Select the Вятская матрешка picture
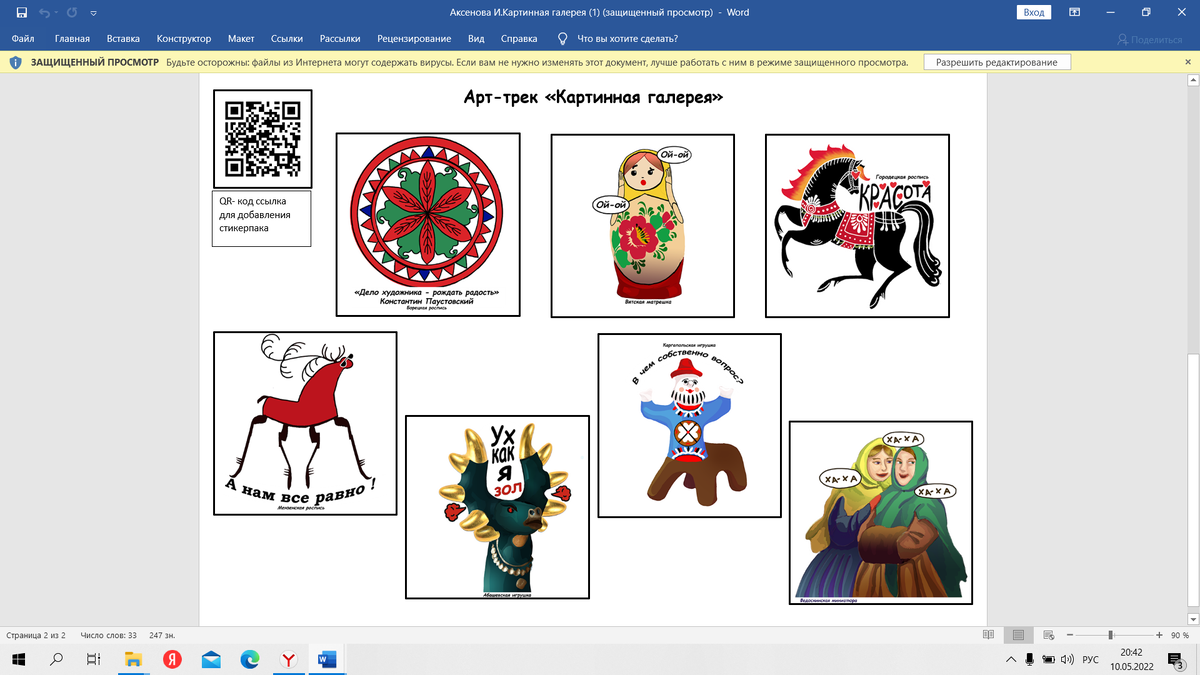The image size is (1200, 675). click(x=643, y=225)
